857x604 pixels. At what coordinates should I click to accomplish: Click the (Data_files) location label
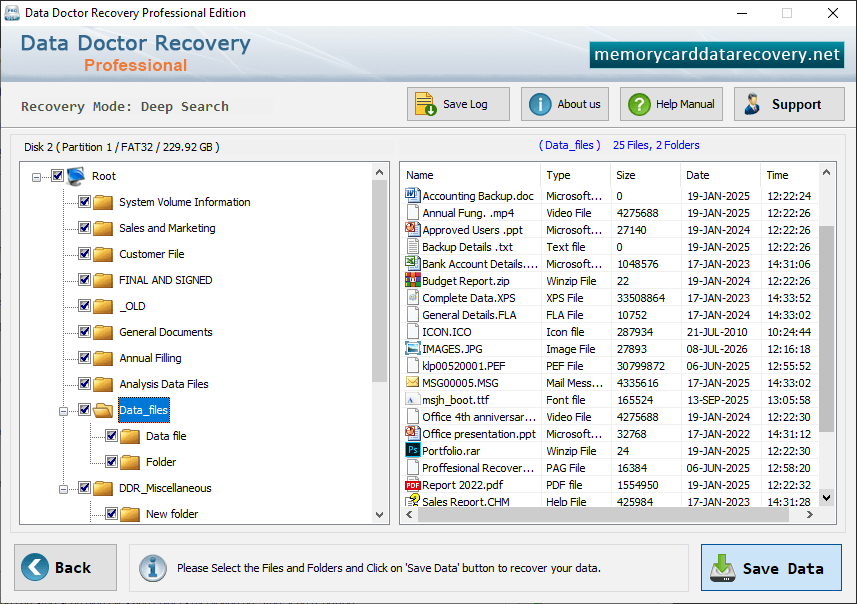coord(570,145)
